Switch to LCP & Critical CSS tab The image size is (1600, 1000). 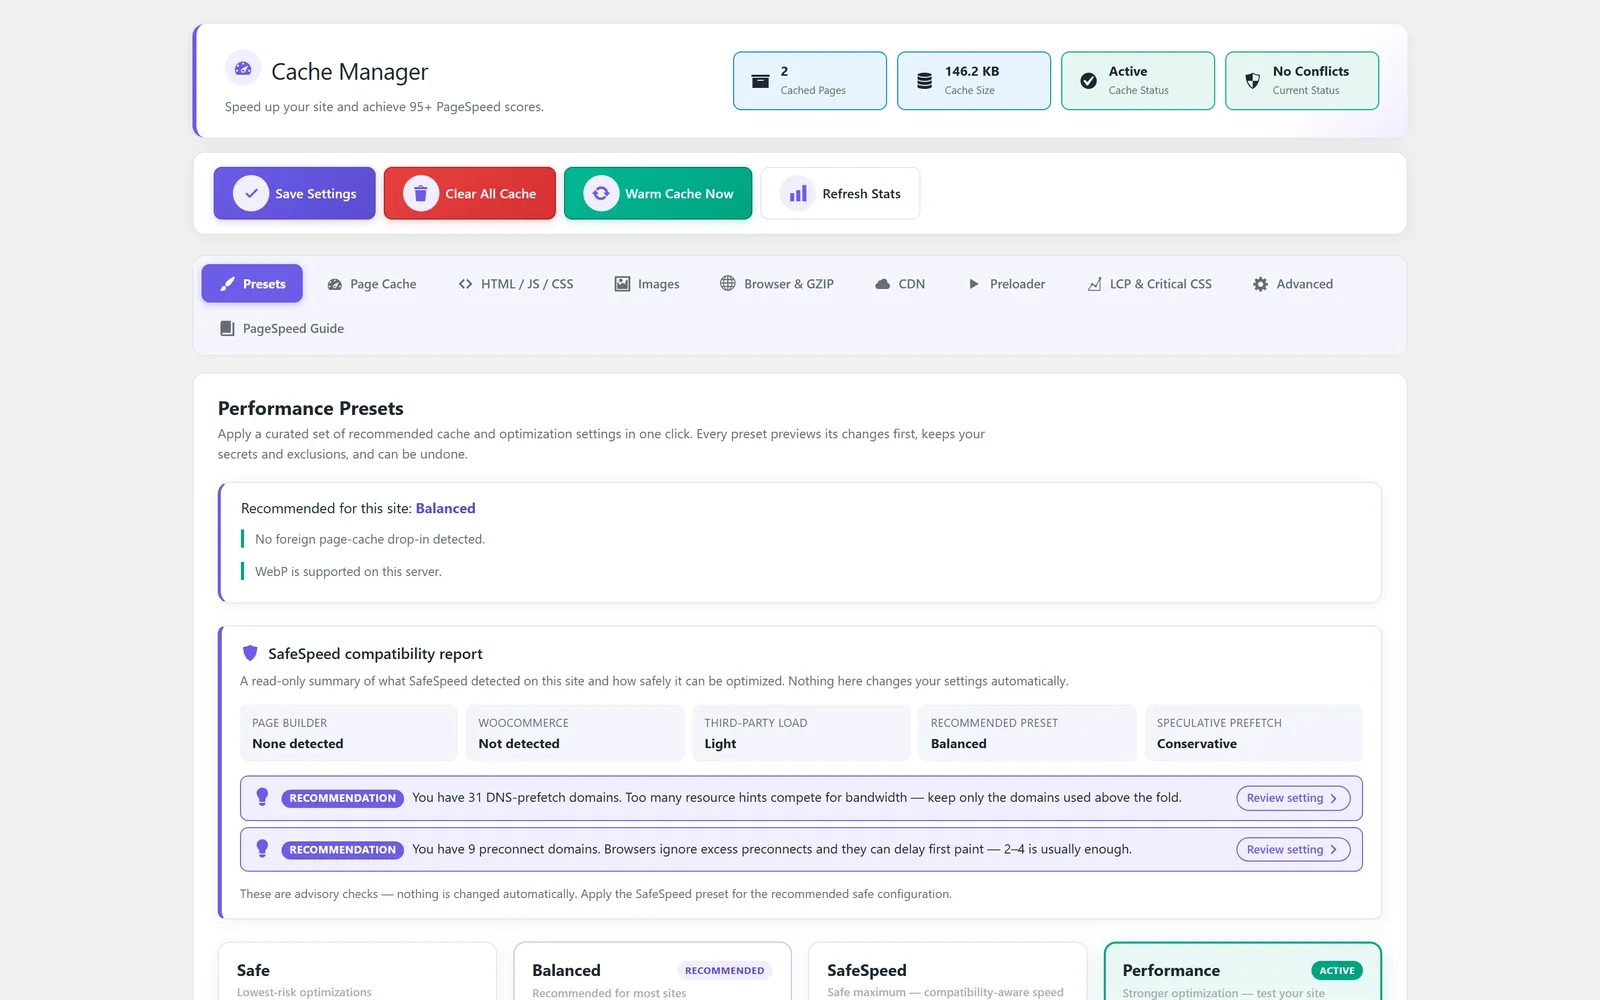[1149, 284]
